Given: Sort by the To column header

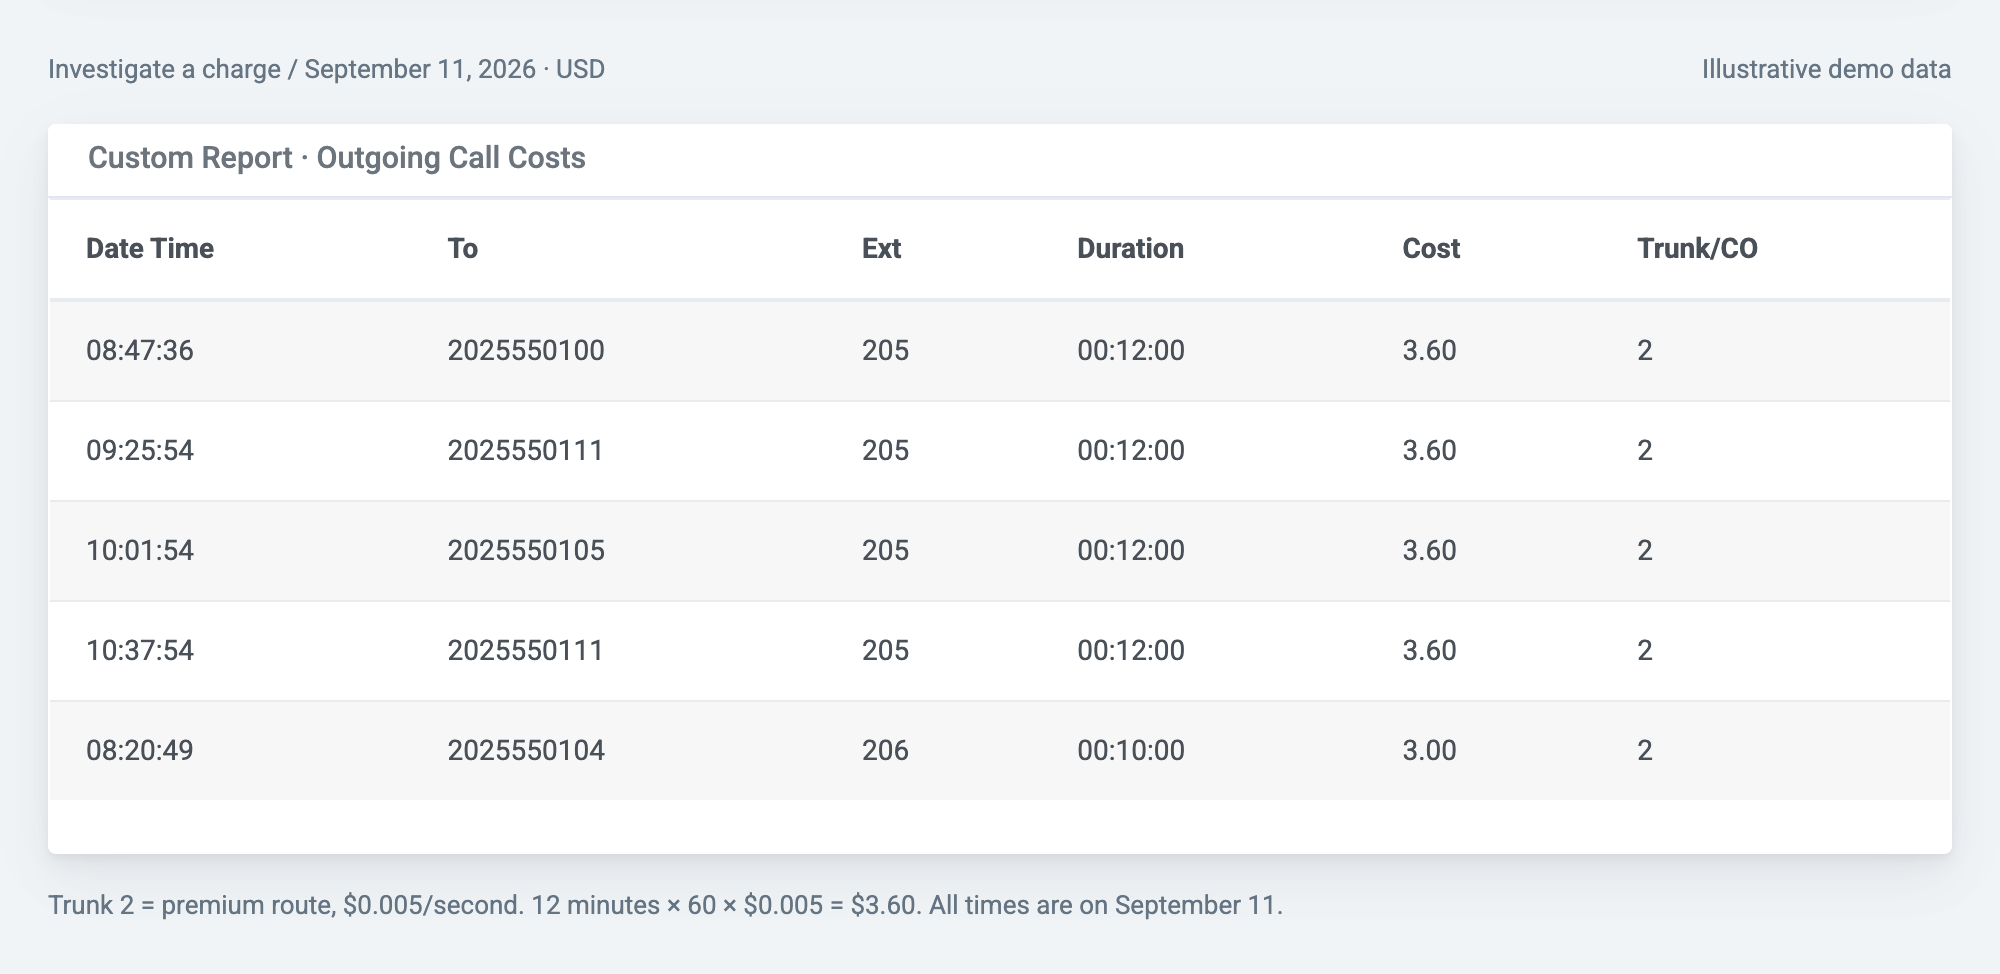Looking at the screenshot, I should (462, 248).
